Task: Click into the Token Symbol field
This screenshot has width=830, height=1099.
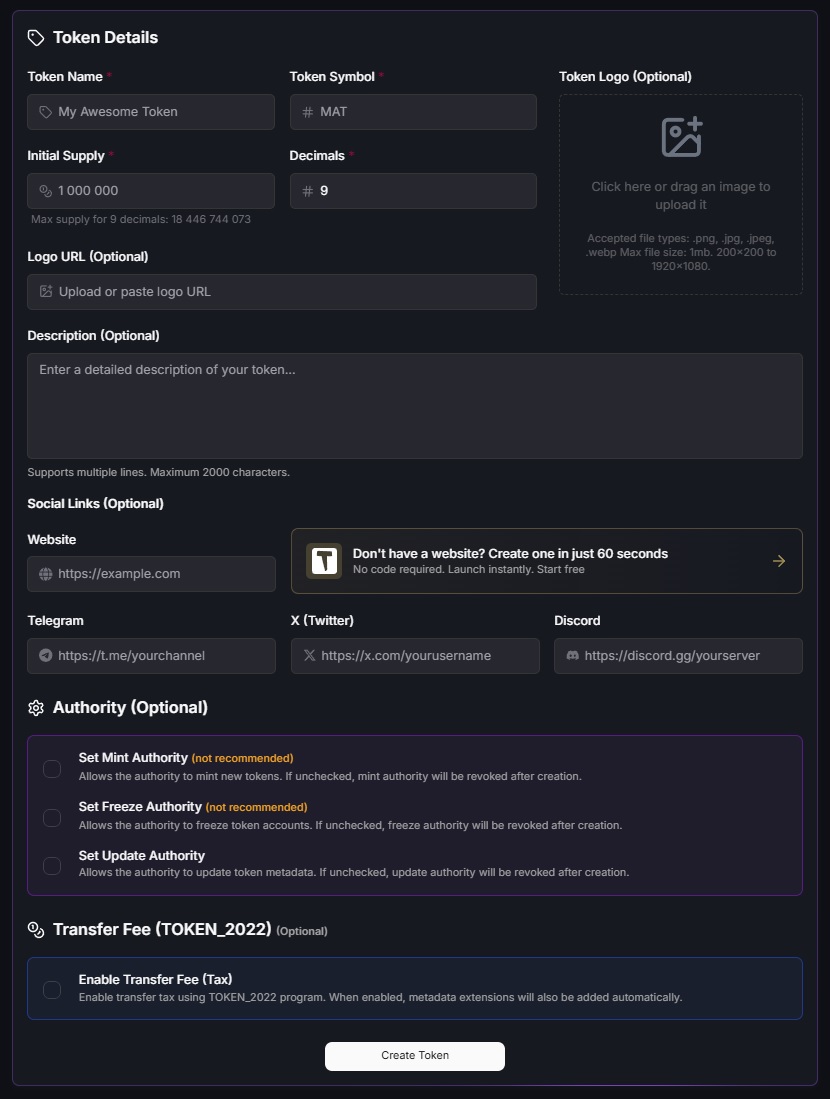Action: click(420, 112)
